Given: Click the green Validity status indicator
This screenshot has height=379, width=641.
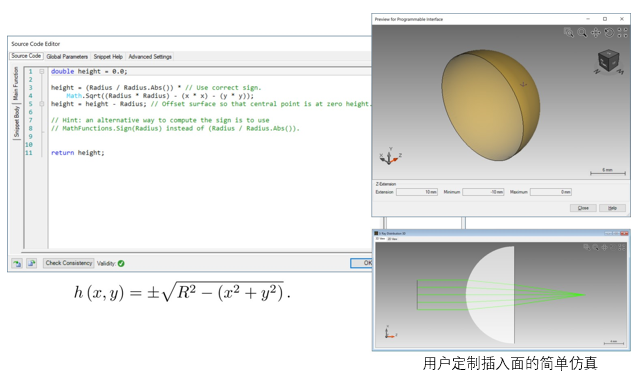Looking at the screenshot, I should tap(121, 263).
